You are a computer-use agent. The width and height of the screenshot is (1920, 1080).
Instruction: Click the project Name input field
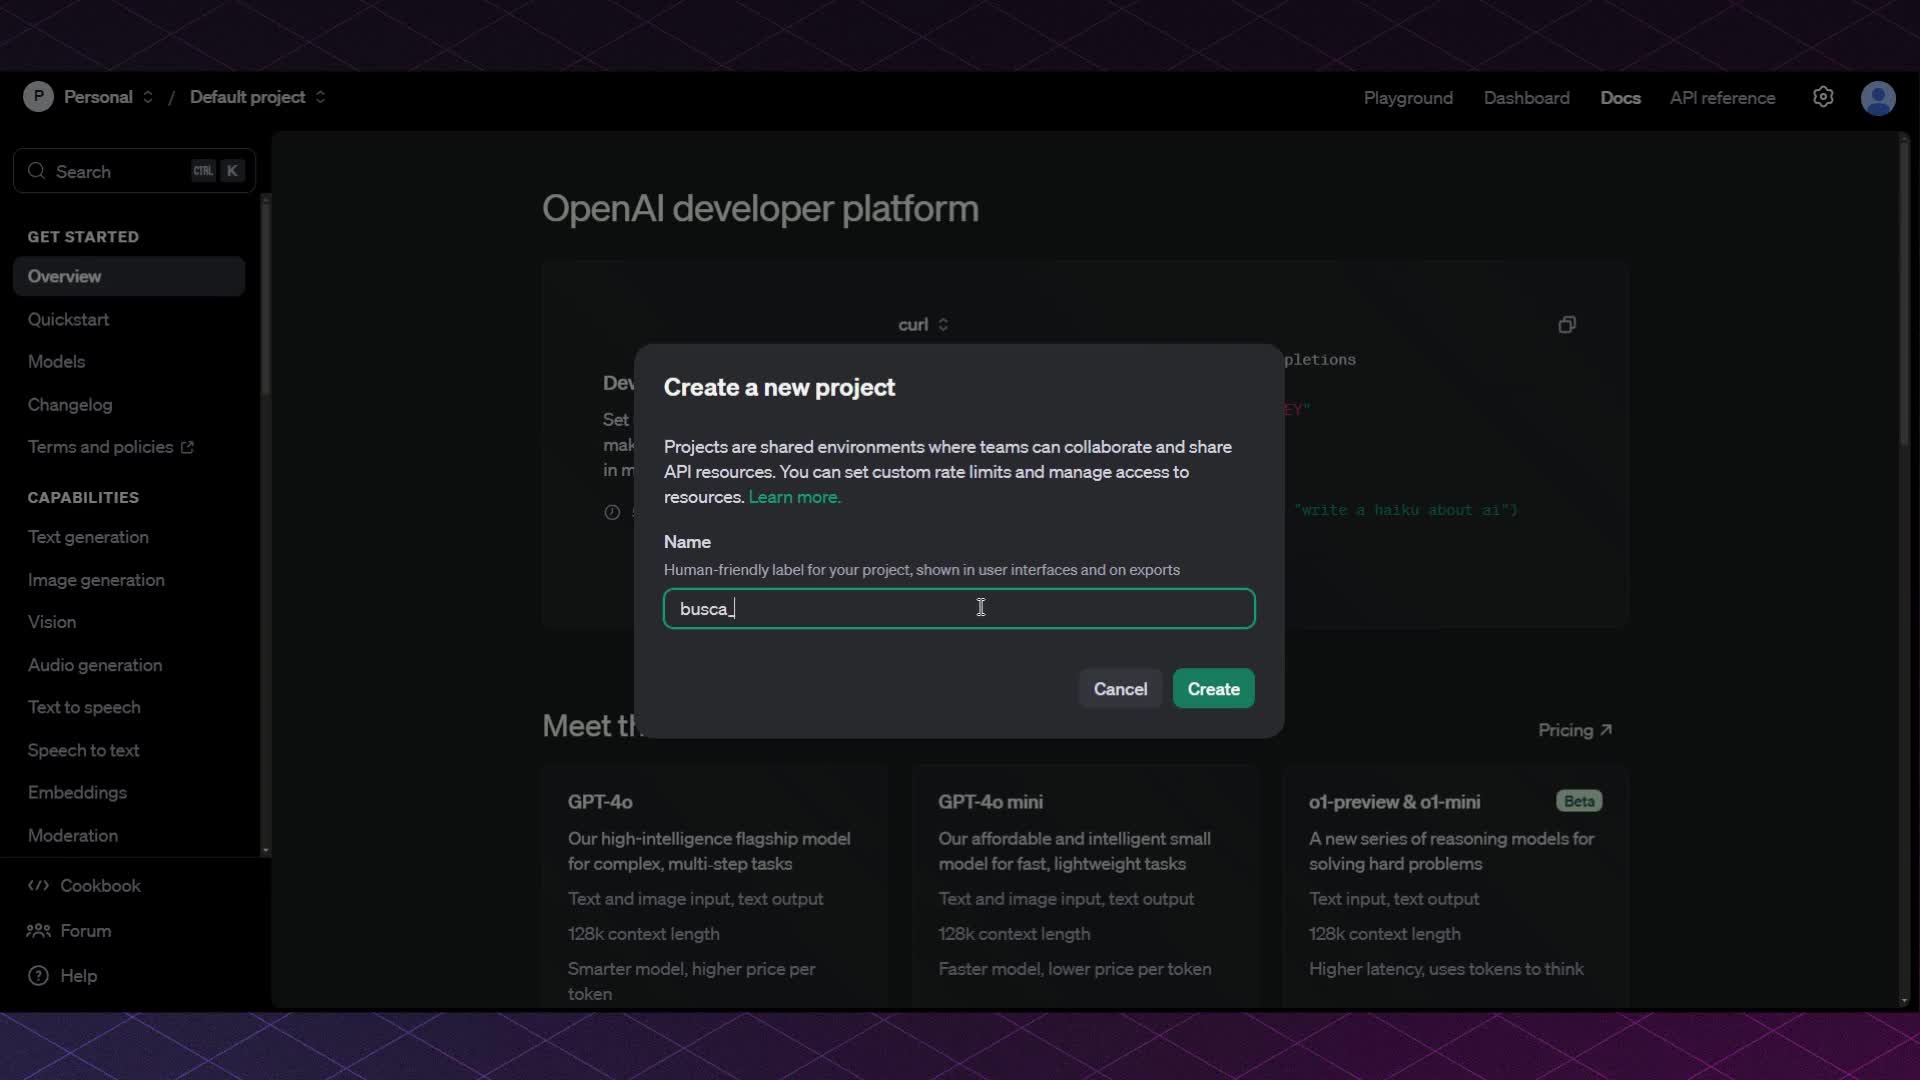point(959,609)
